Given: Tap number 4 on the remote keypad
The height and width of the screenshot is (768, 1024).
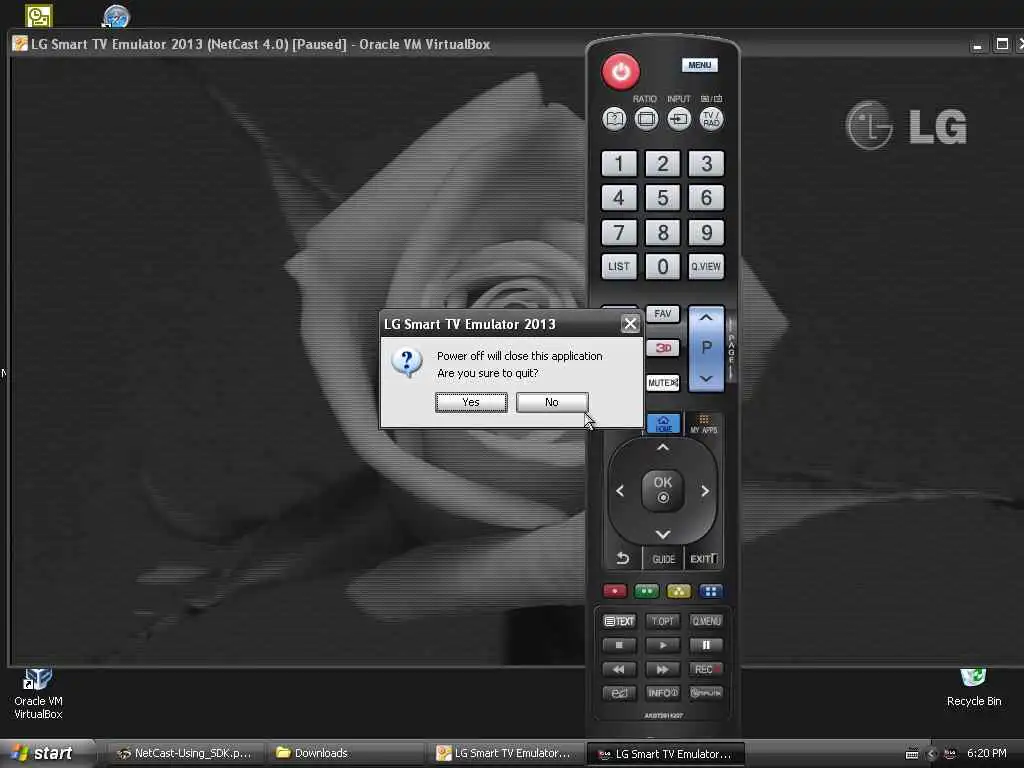Looking at the screenshot, I should 618,198.
